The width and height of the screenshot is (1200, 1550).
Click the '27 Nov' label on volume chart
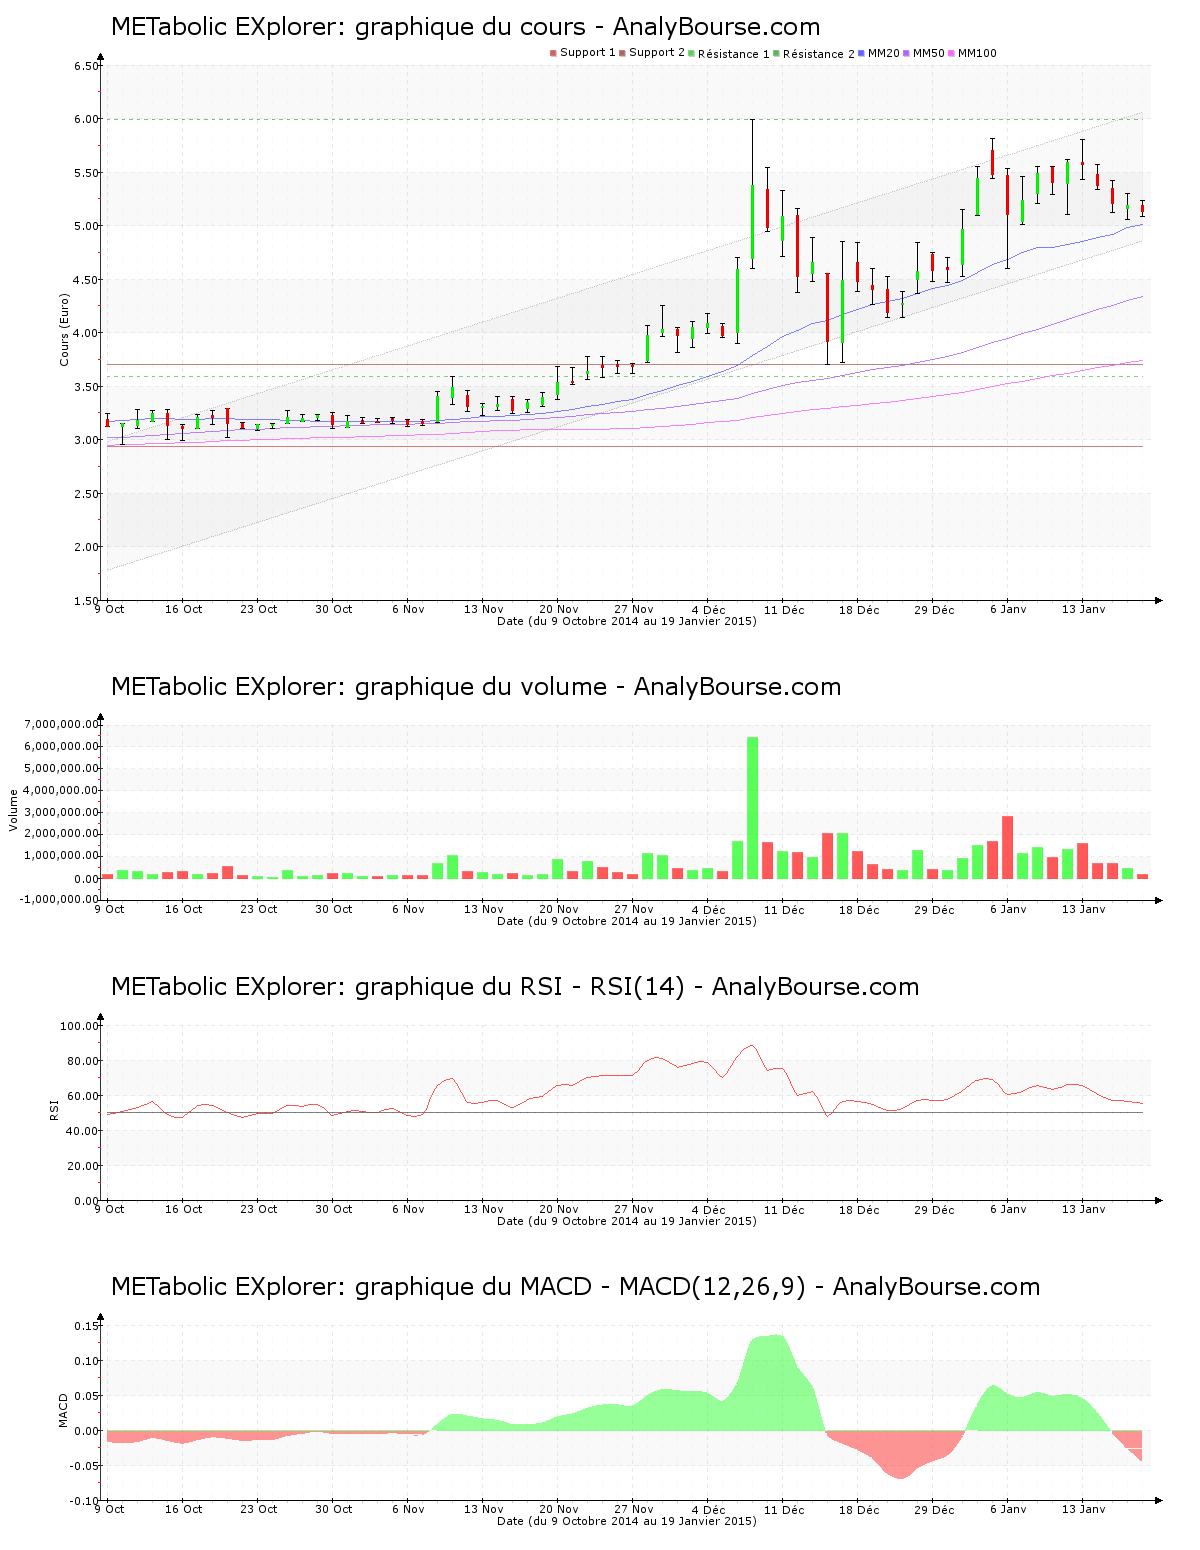tap(634, 909)
